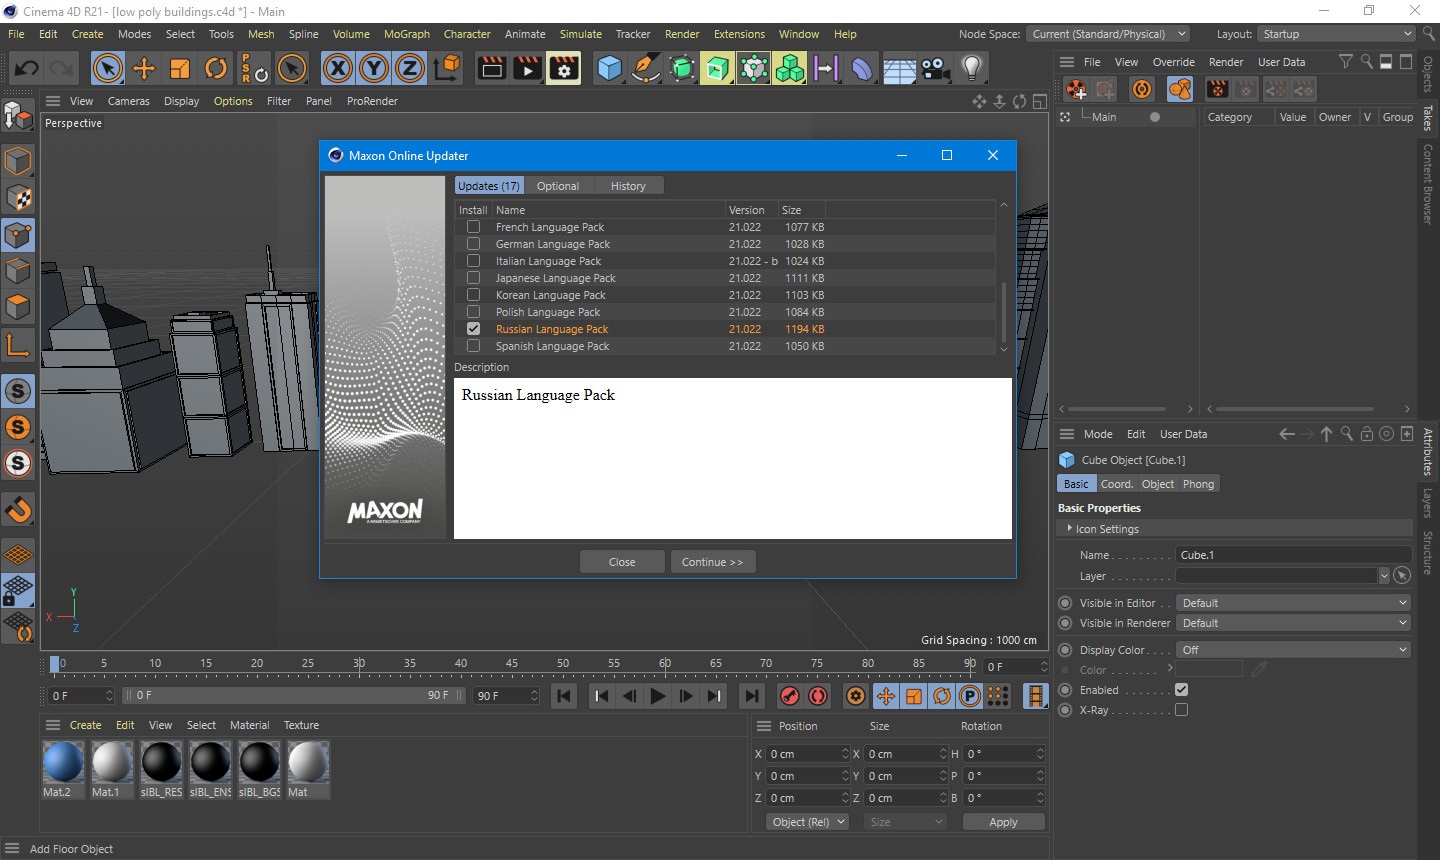Click Make Editable icon in left toolbar

(18, 116)
